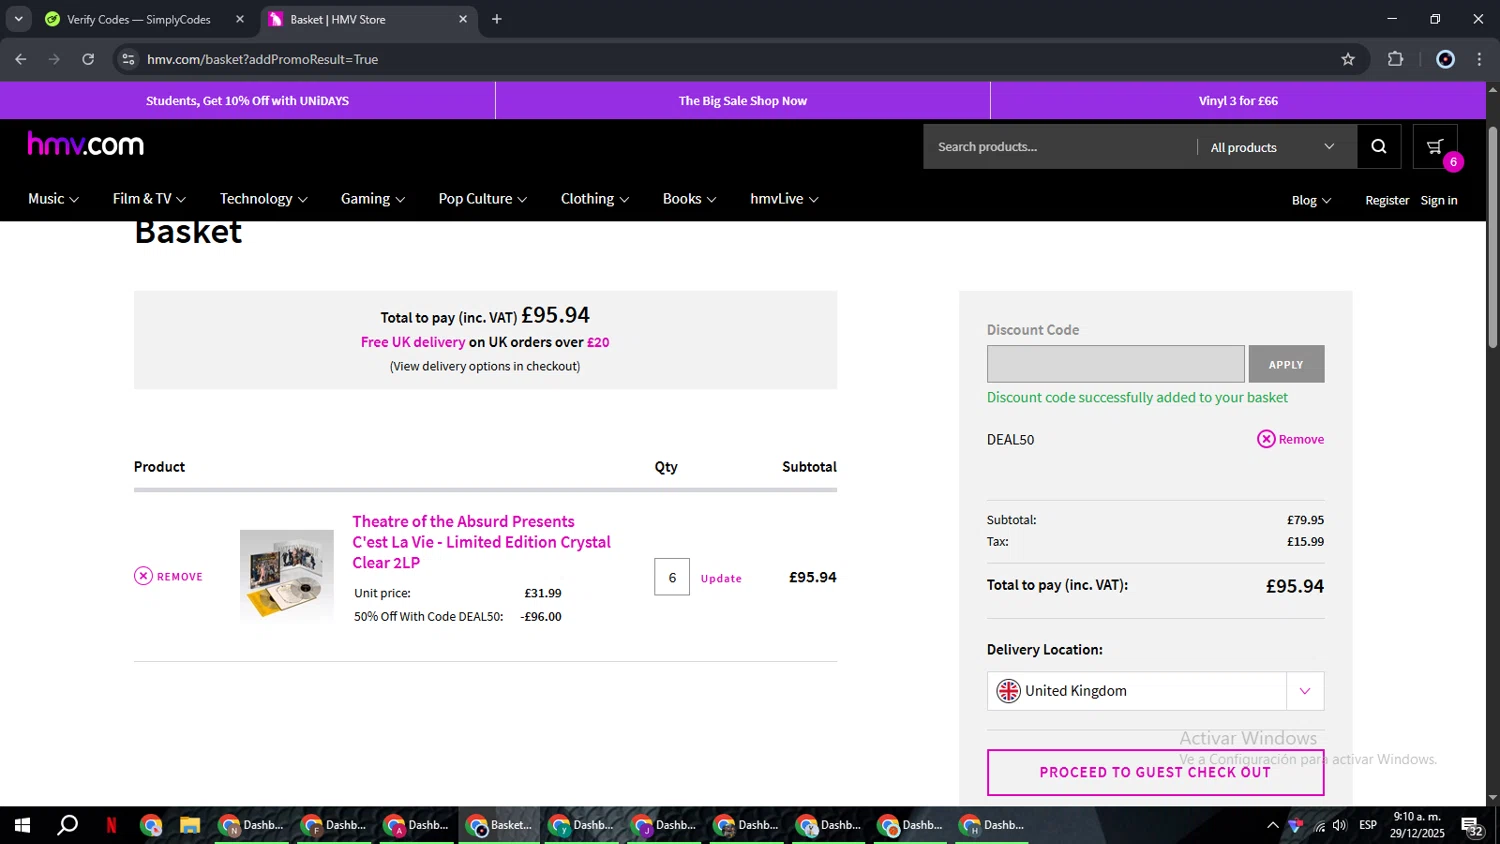Reload the page
The height and width of the screenshot is (844, 1500).
pos(88,59)
